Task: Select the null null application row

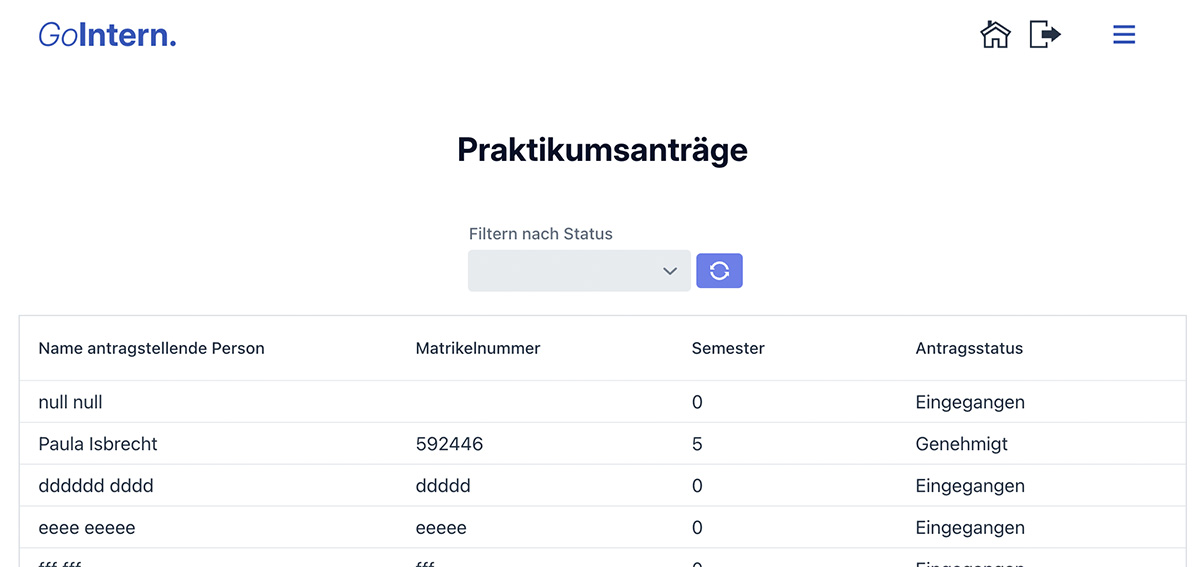Action: pos(70,402)
